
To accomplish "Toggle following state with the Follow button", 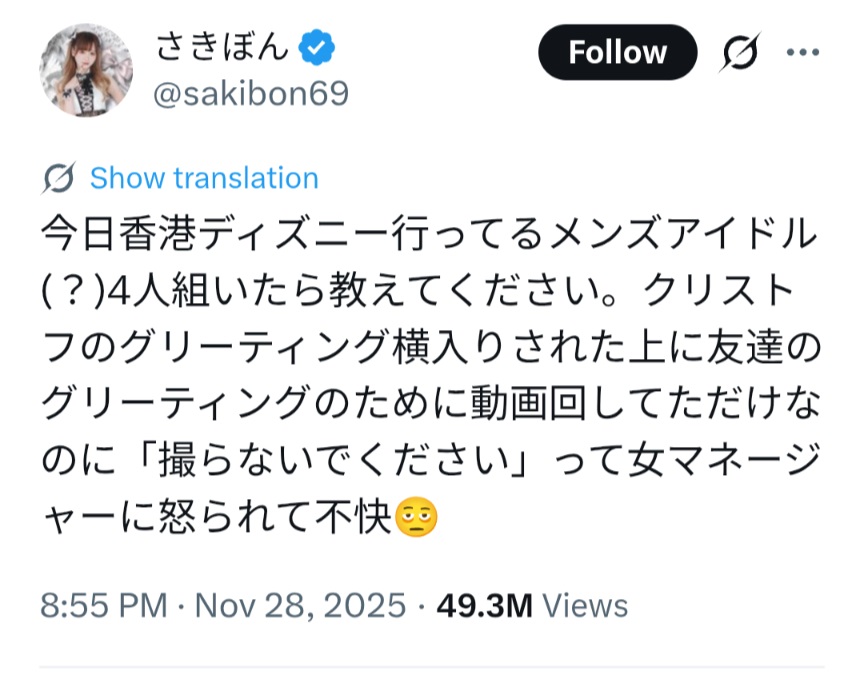I will 617,53.
